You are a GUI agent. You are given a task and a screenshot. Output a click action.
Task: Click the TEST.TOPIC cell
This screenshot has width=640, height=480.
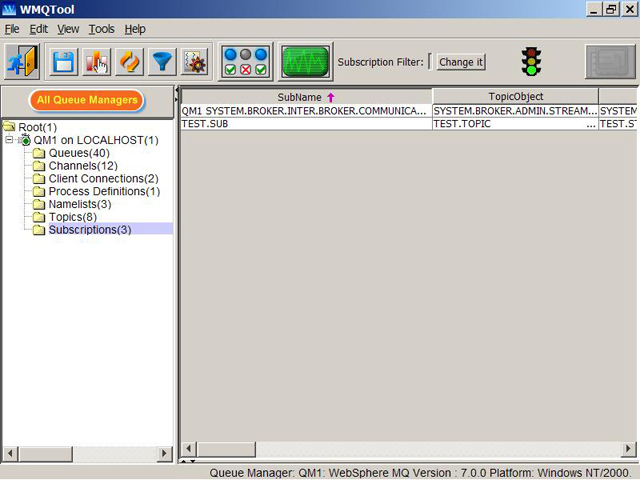[516, 124]
